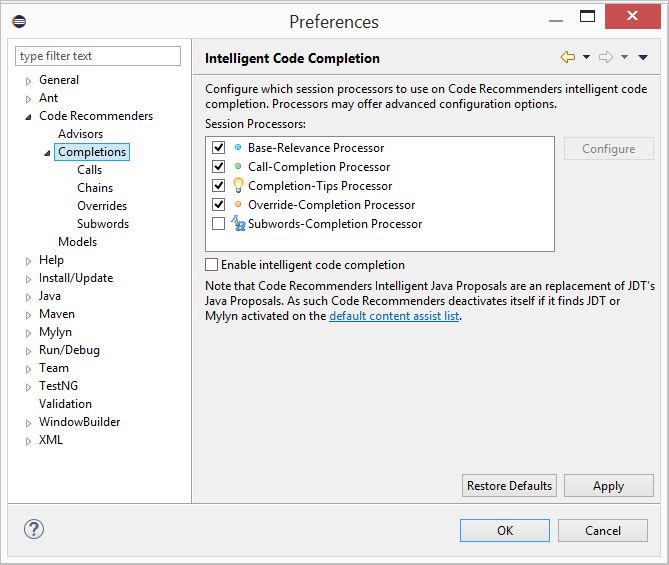Click the Subwords-Completion Processor icon

tap(238, 223)
